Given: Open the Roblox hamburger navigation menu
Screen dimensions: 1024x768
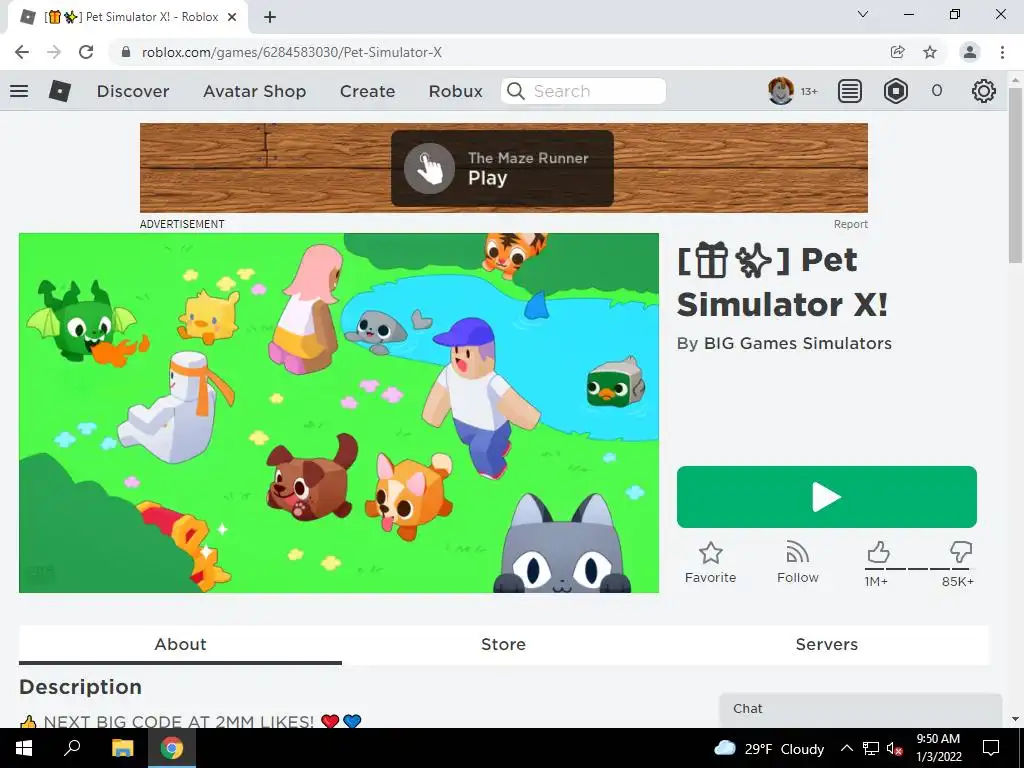Looking at the screenshot, I should (19, 91).
